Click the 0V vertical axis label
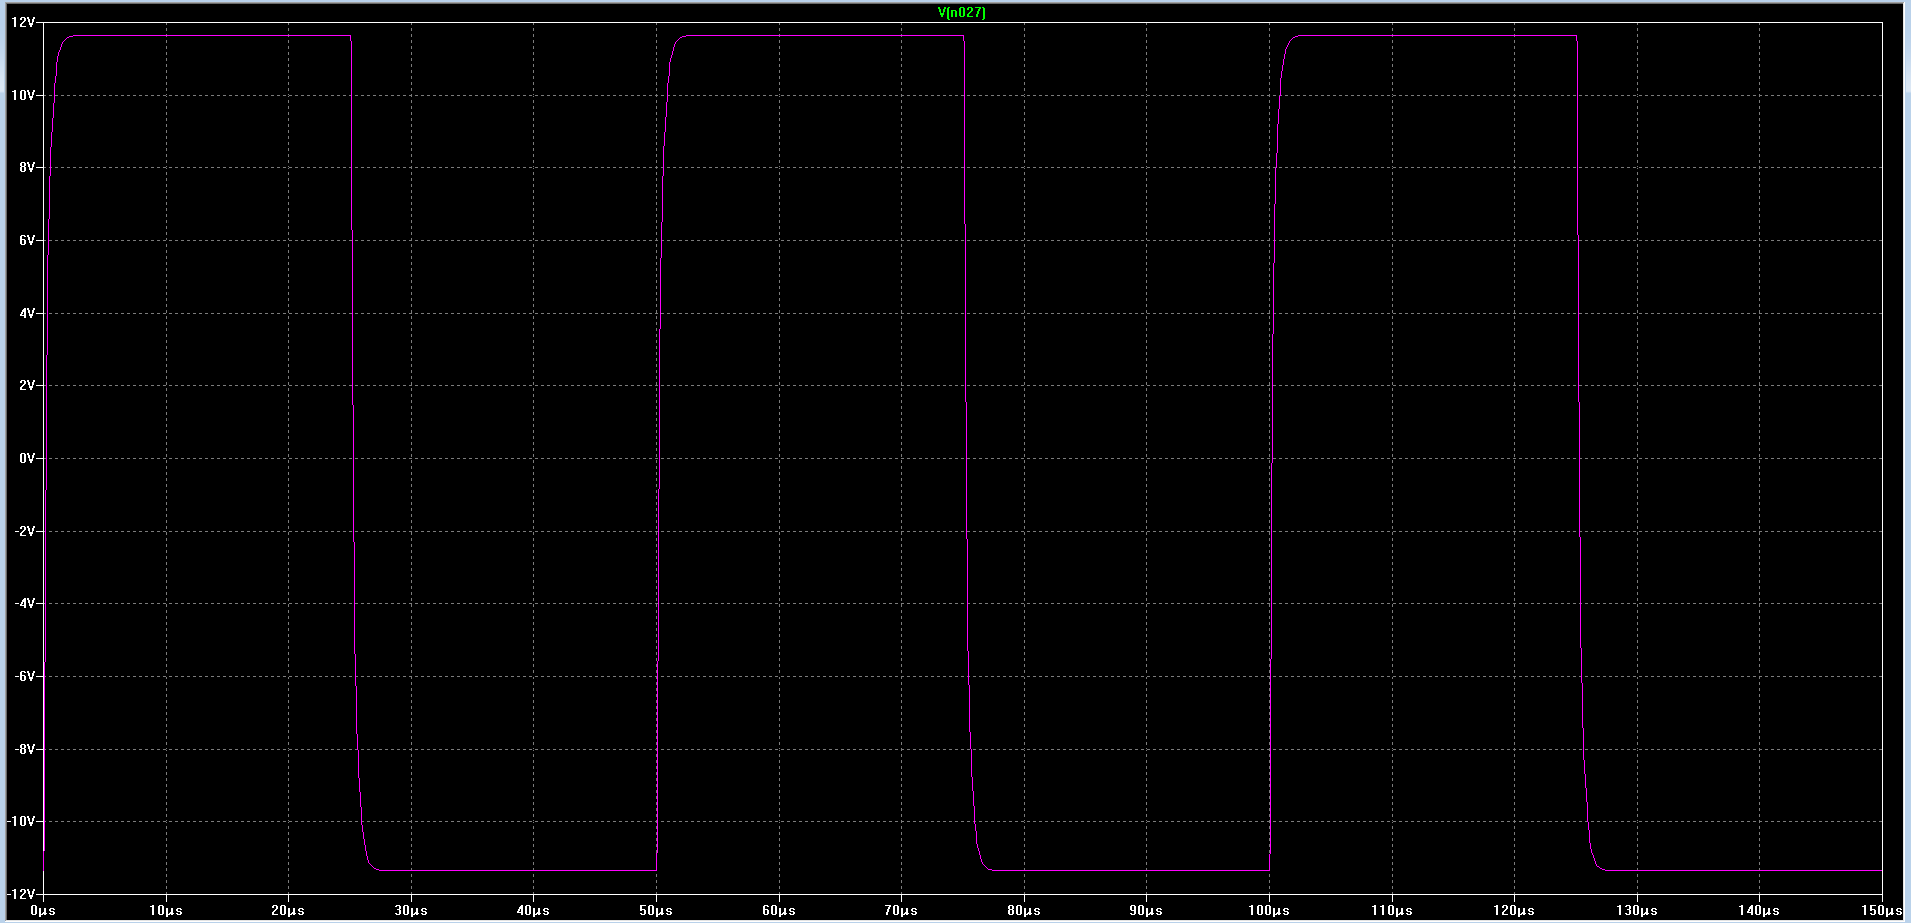 [x=27, y=458]
